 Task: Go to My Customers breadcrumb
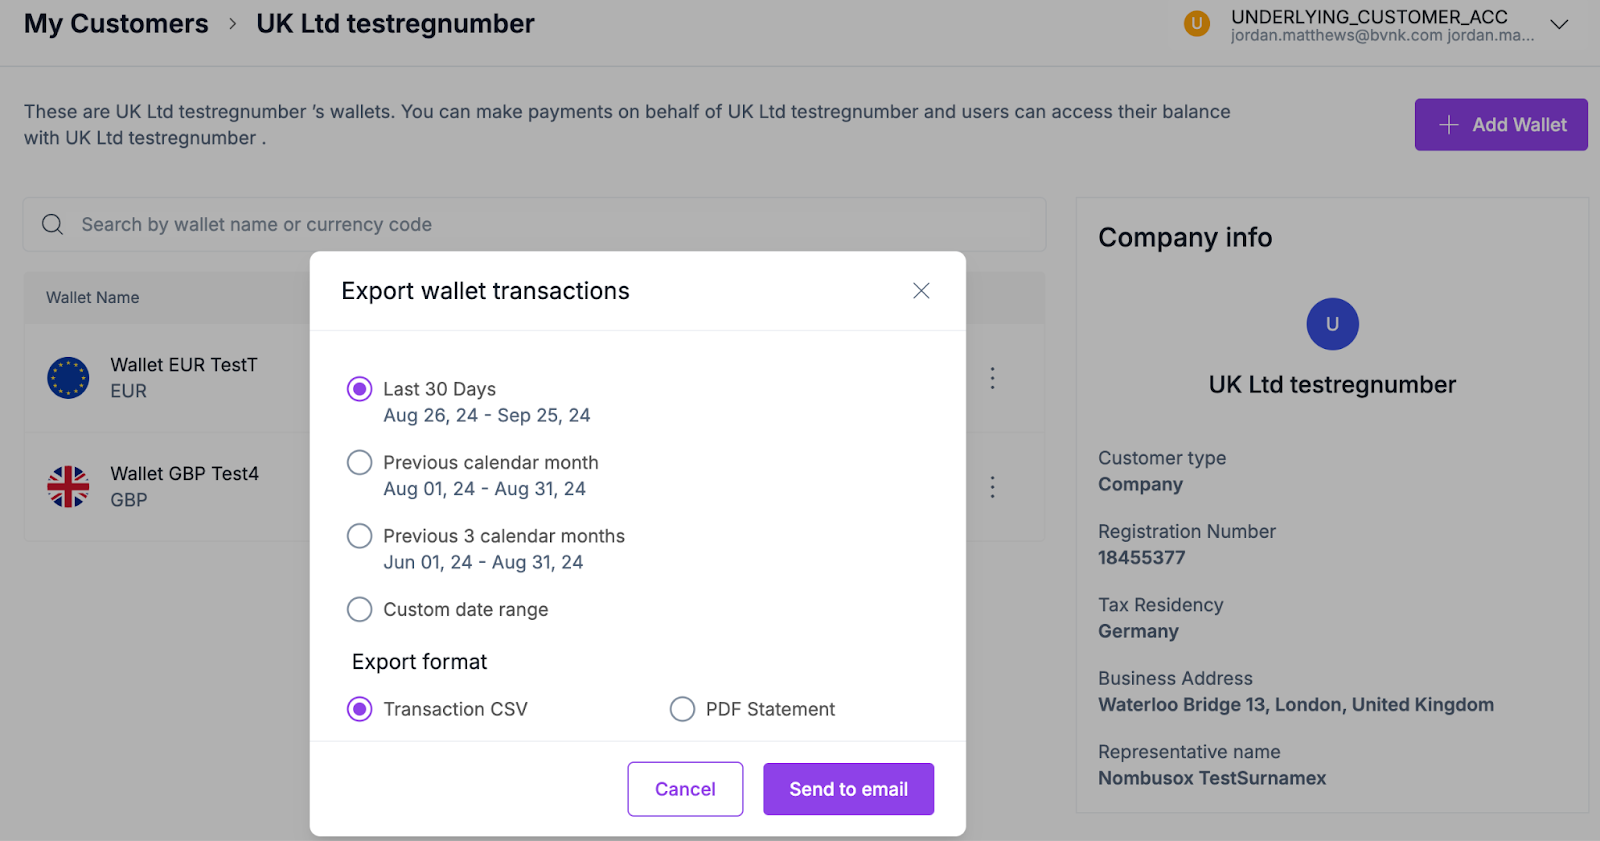tap(116, 24)
